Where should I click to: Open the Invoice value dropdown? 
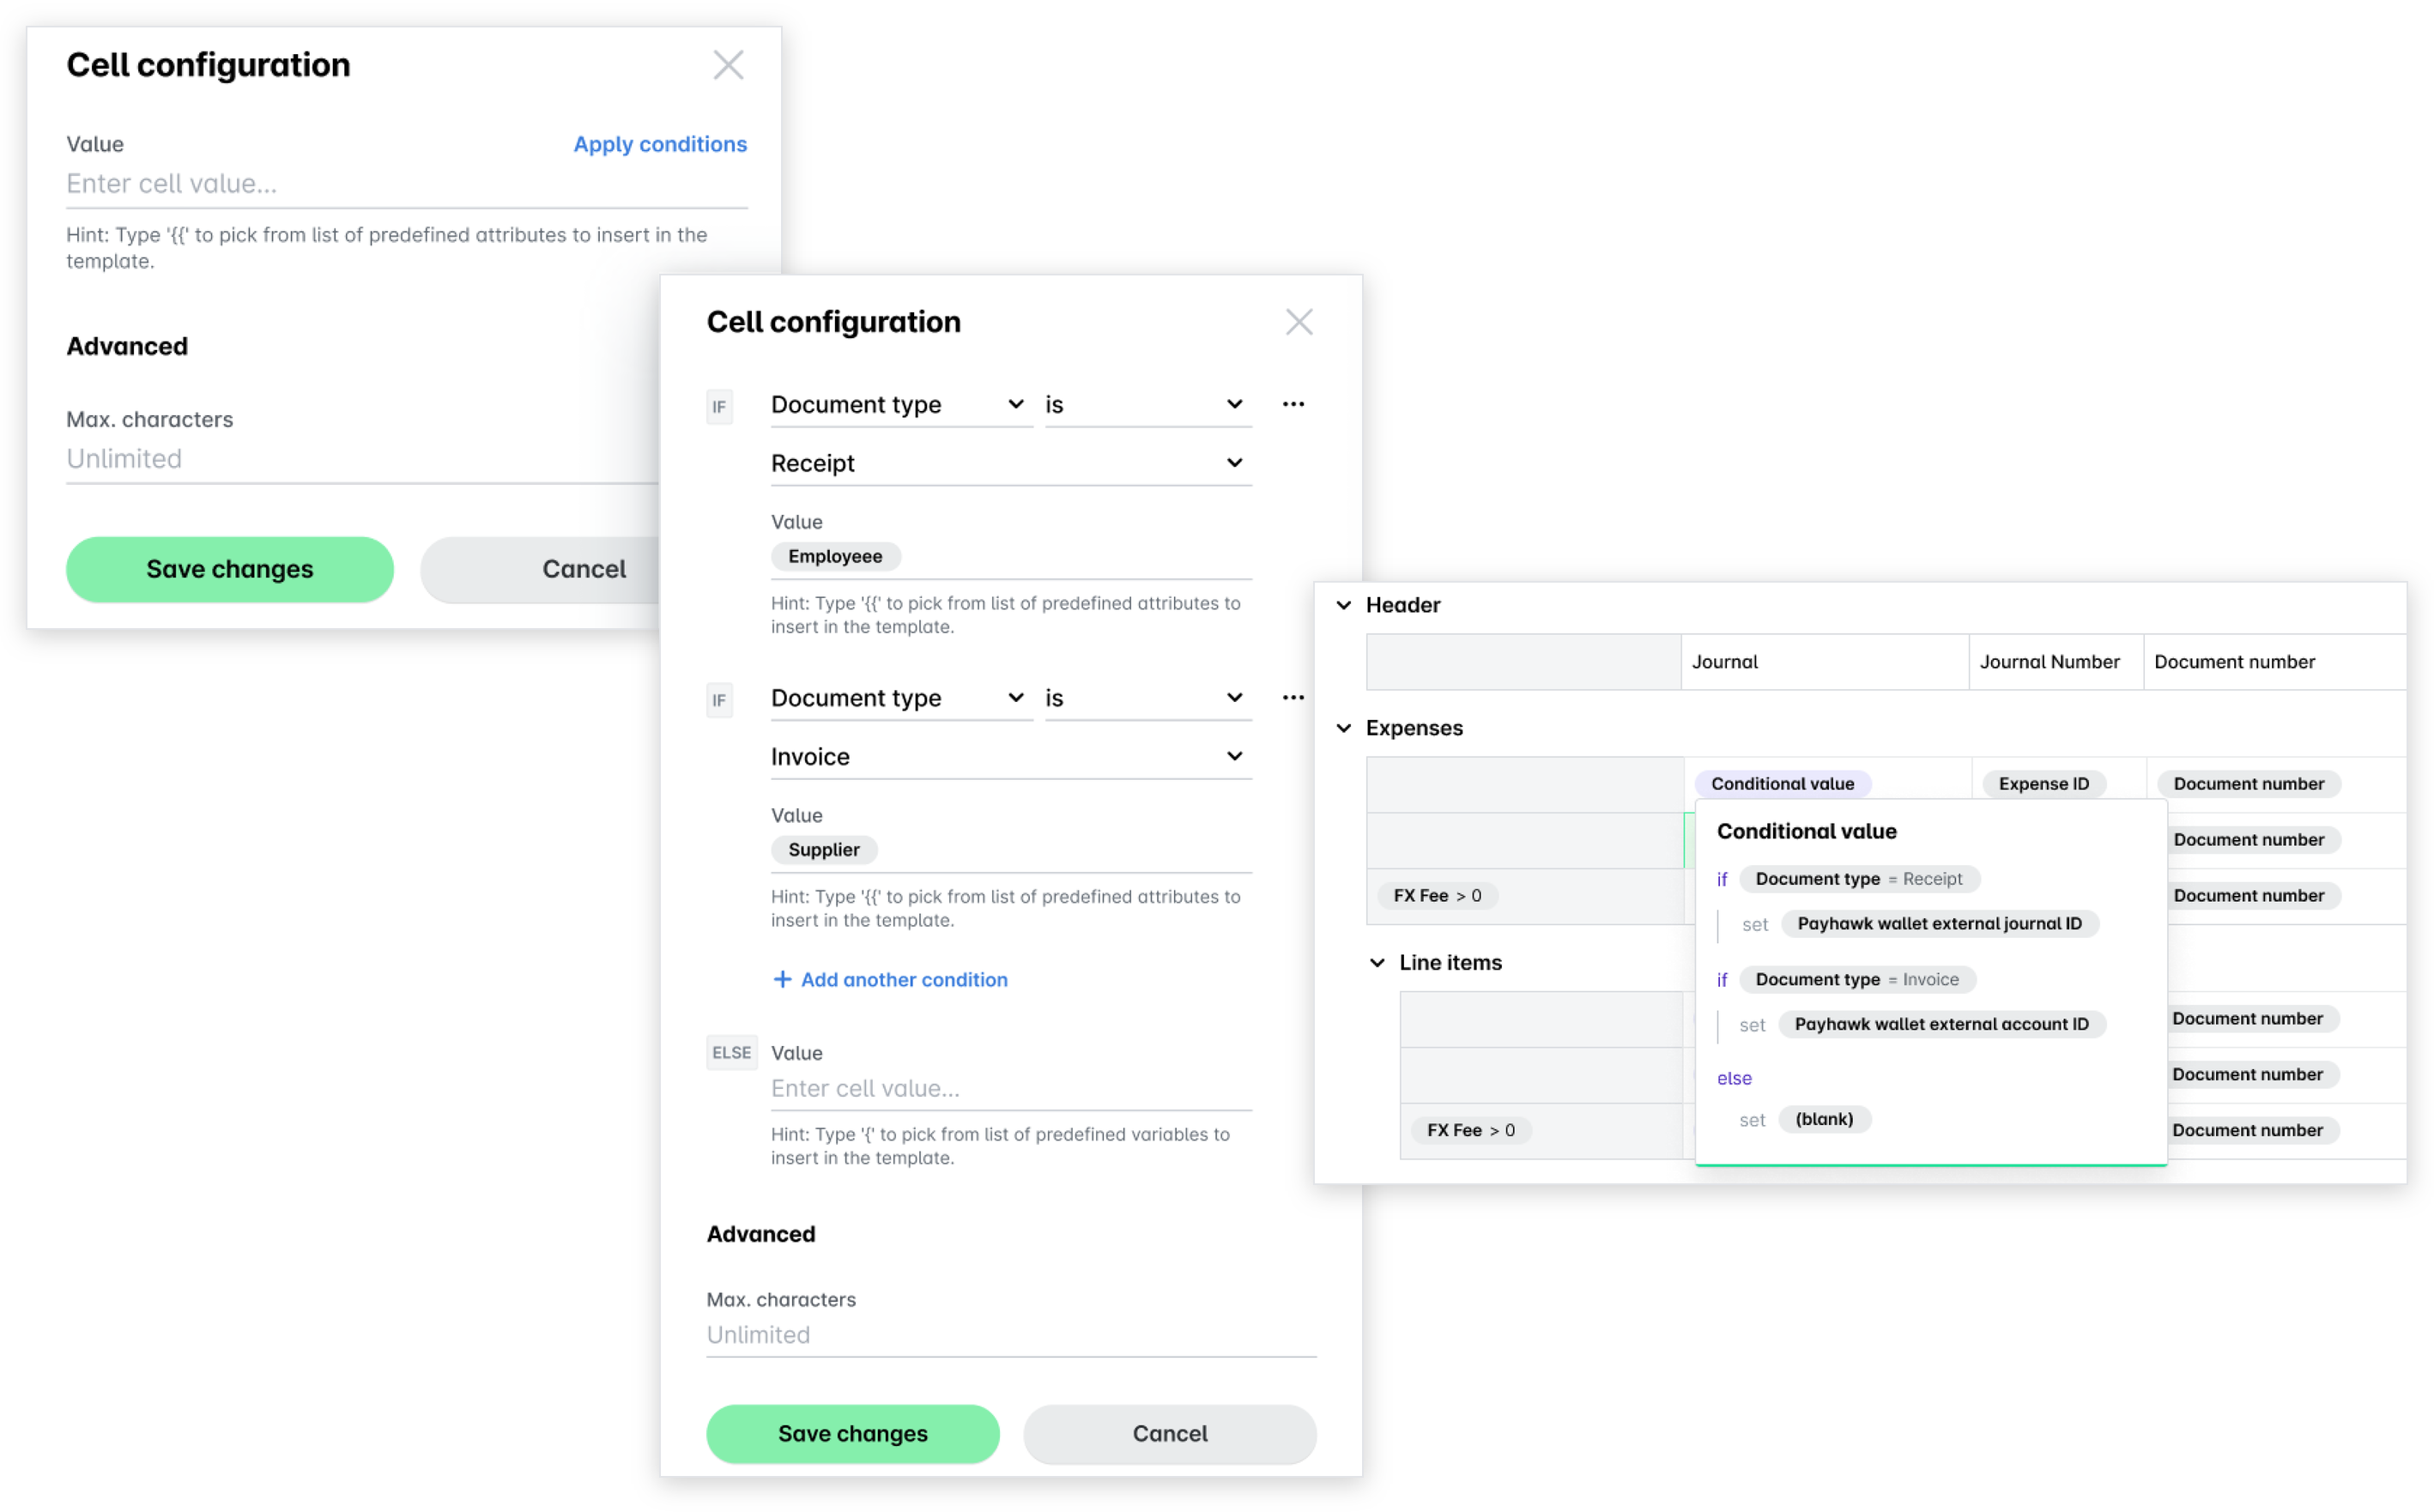(1011, 756)
